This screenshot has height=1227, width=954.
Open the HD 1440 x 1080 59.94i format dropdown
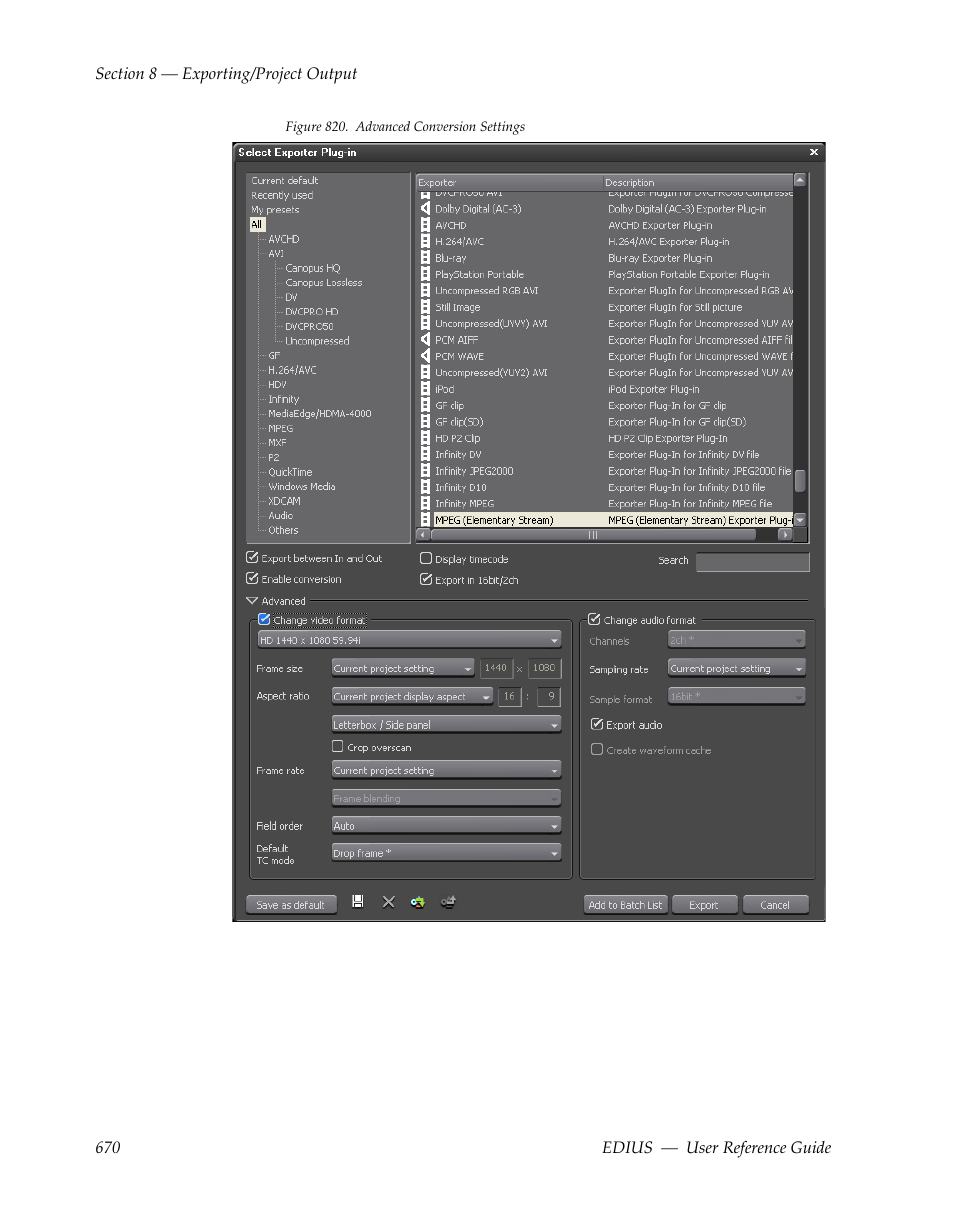pos(409,640)
